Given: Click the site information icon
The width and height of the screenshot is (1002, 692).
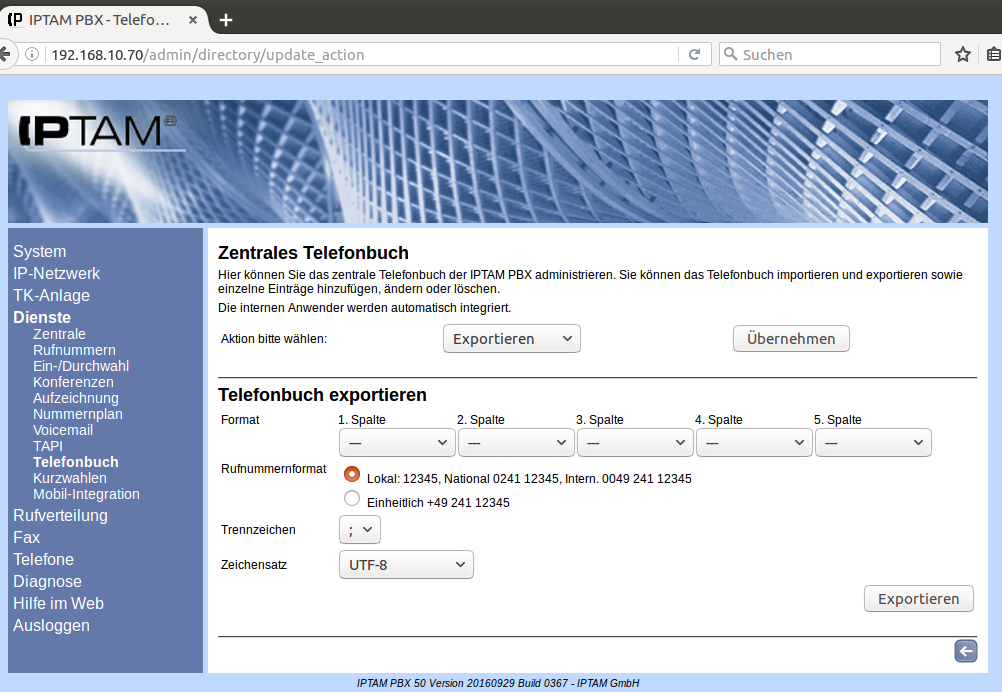Looking at the screenshot, I should (x=33, y=55).
